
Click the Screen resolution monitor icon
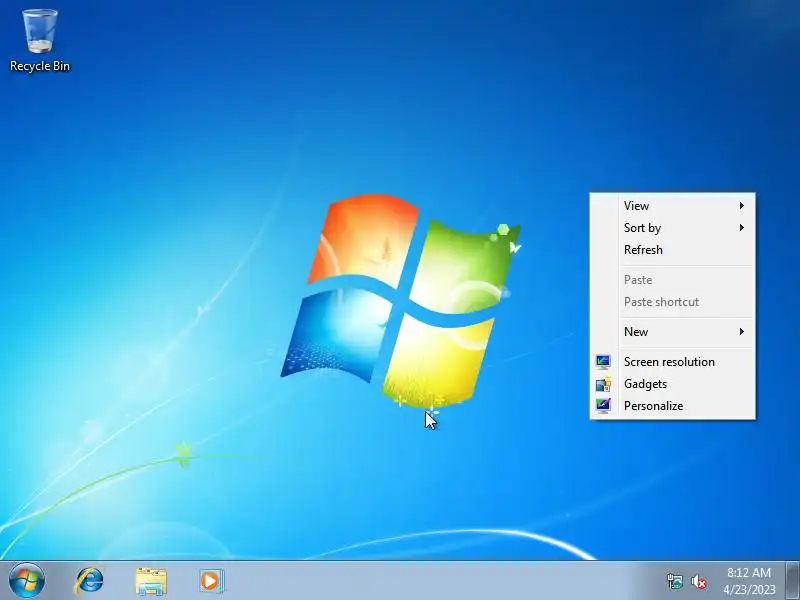pos(603,362)
